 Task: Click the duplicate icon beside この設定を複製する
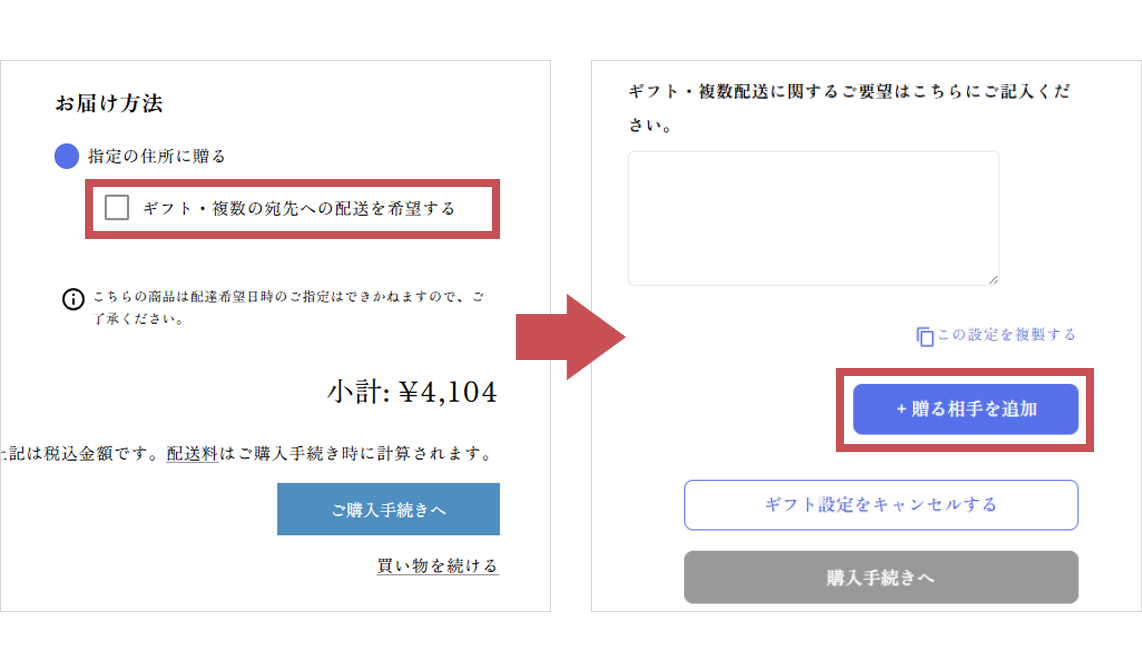(x=925, y=336)
